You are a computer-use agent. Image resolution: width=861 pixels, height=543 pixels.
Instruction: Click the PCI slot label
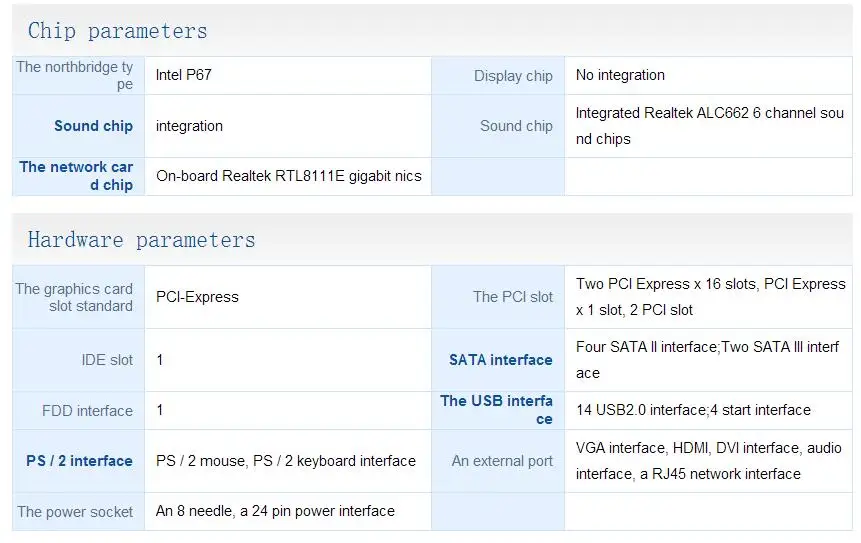click(513, 297)
